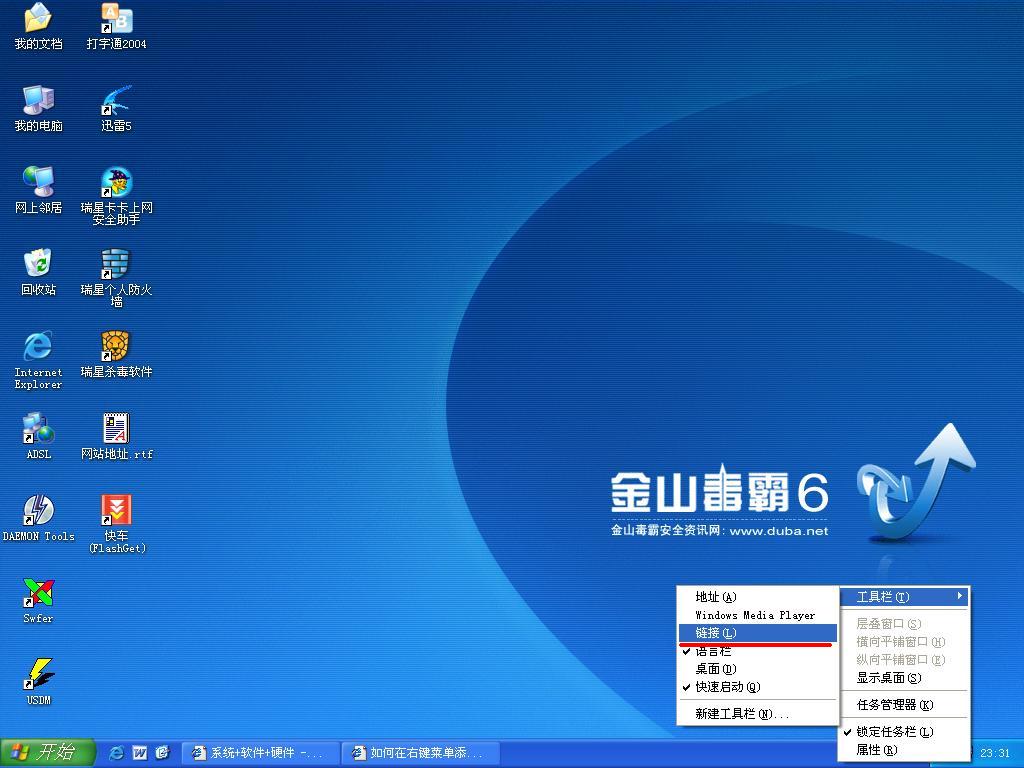Switch to the 系统+软件+硬件 taskbar window
Screen dimensions: 1024x768
(260, 752)
